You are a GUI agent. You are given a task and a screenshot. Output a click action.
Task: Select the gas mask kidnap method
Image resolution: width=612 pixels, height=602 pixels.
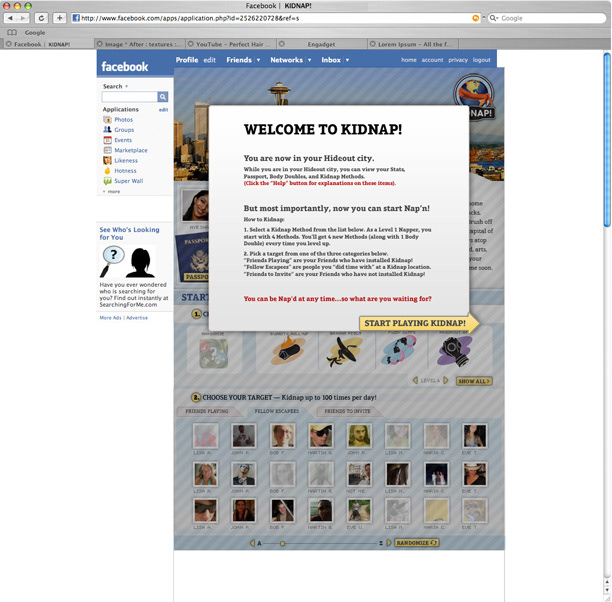pos(455,351)
